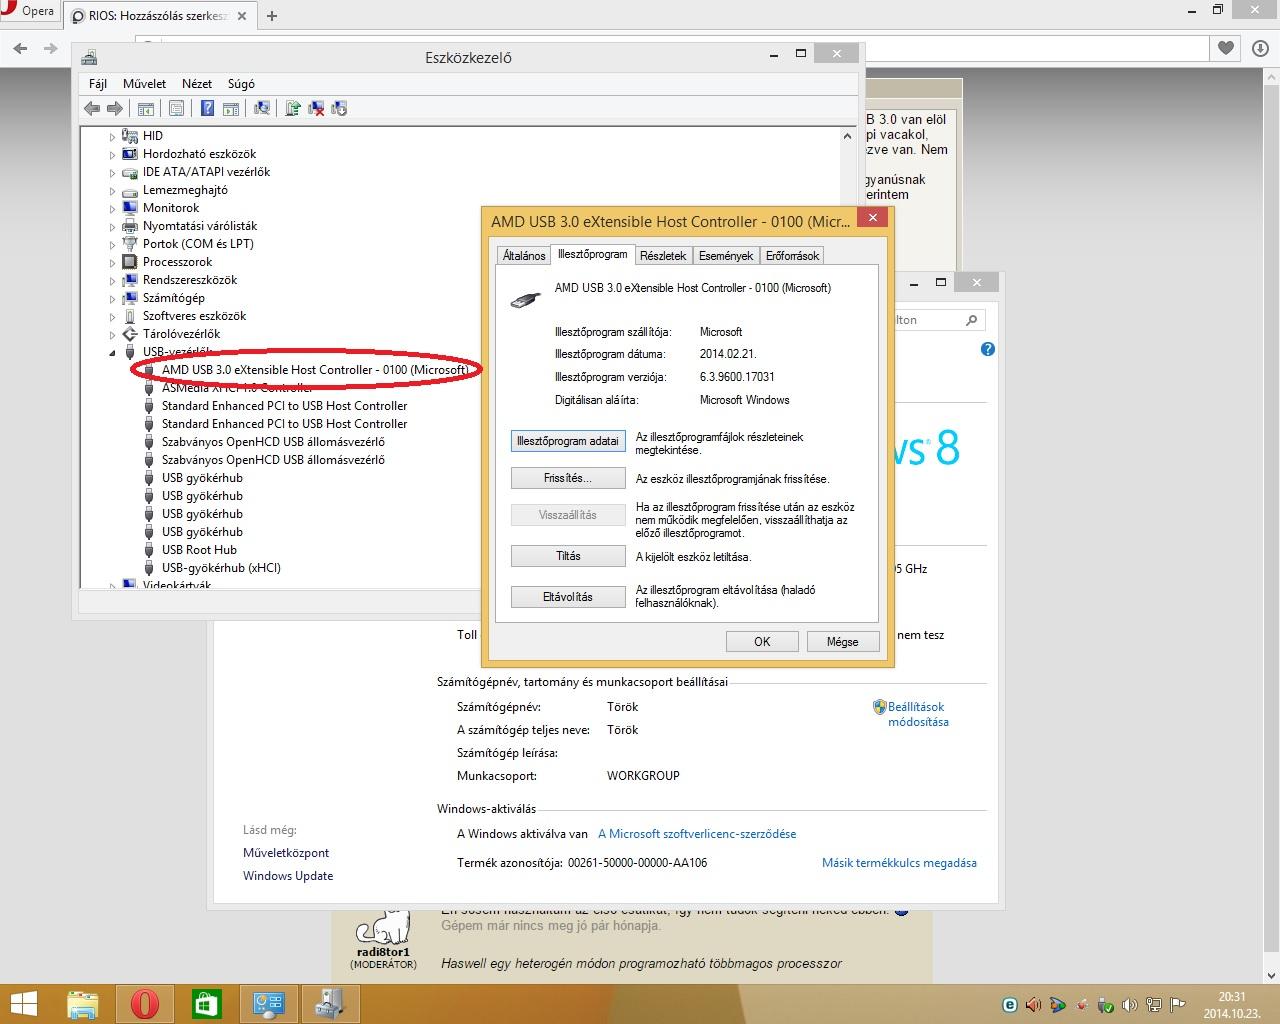This screenshot has width=1280, height=1024.
Task: Select the Rendszereszközök tree item
Action: (190, 280)
